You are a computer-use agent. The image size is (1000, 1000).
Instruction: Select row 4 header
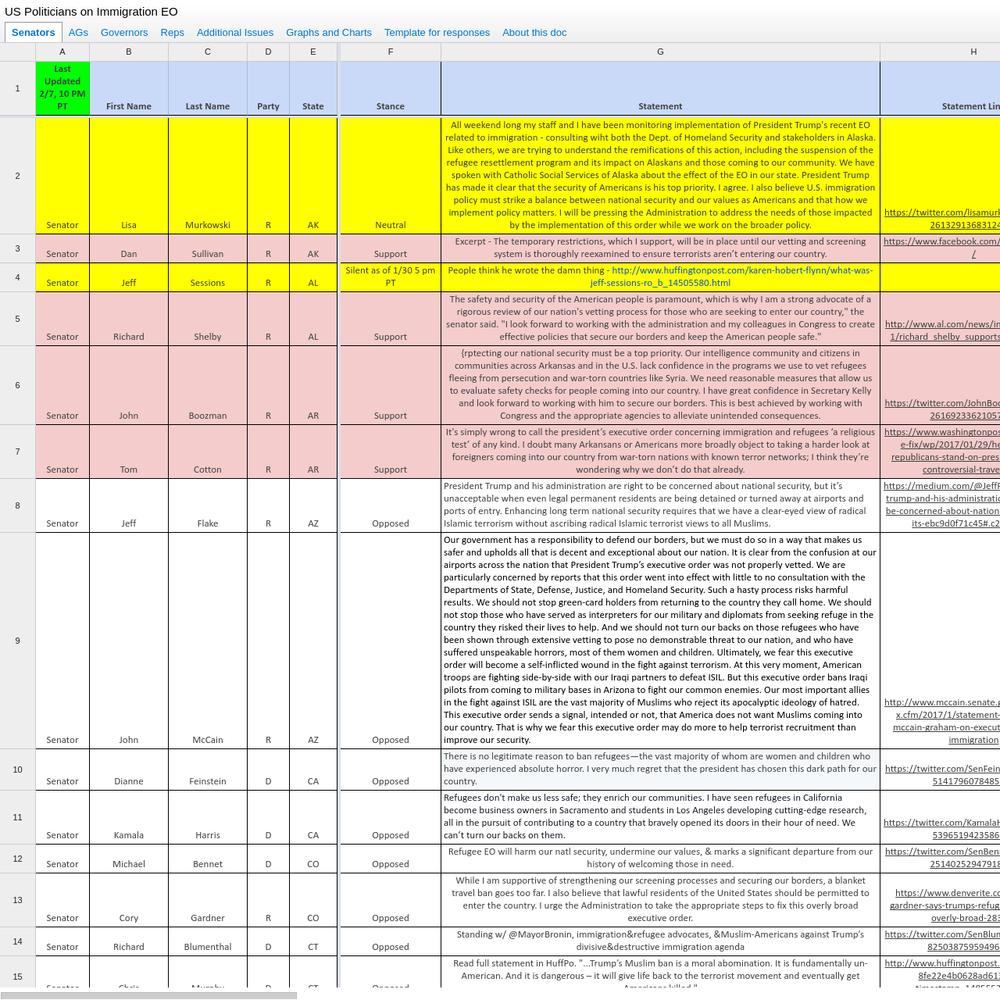tap(17, 277)
